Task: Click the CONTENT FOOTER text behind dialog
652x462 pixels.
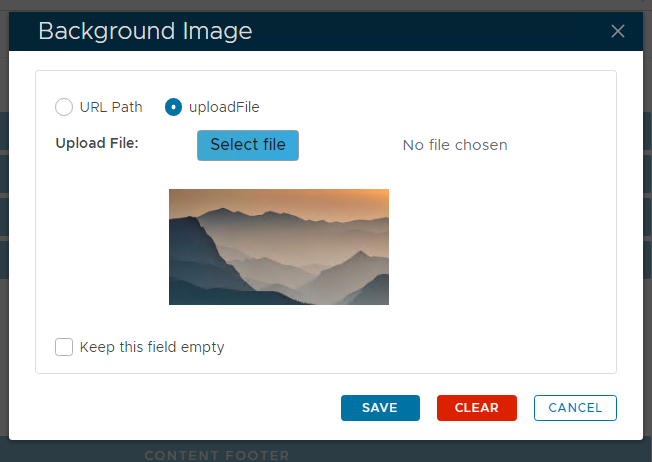Action: pos(217,456)
